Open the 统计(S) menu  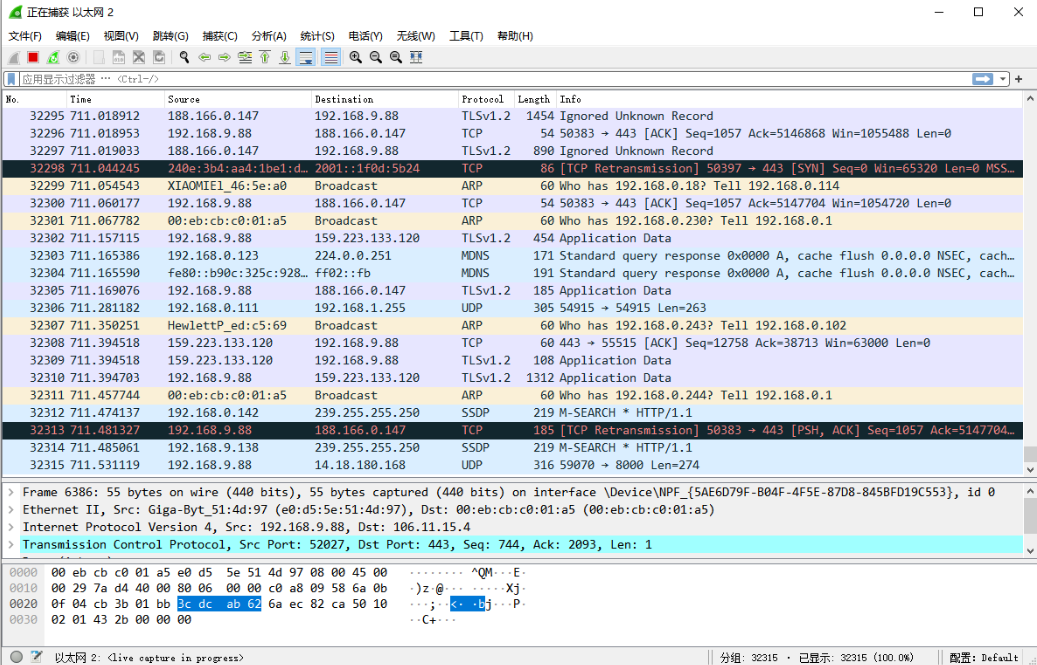pyautogui.click(x=317, y=36)
